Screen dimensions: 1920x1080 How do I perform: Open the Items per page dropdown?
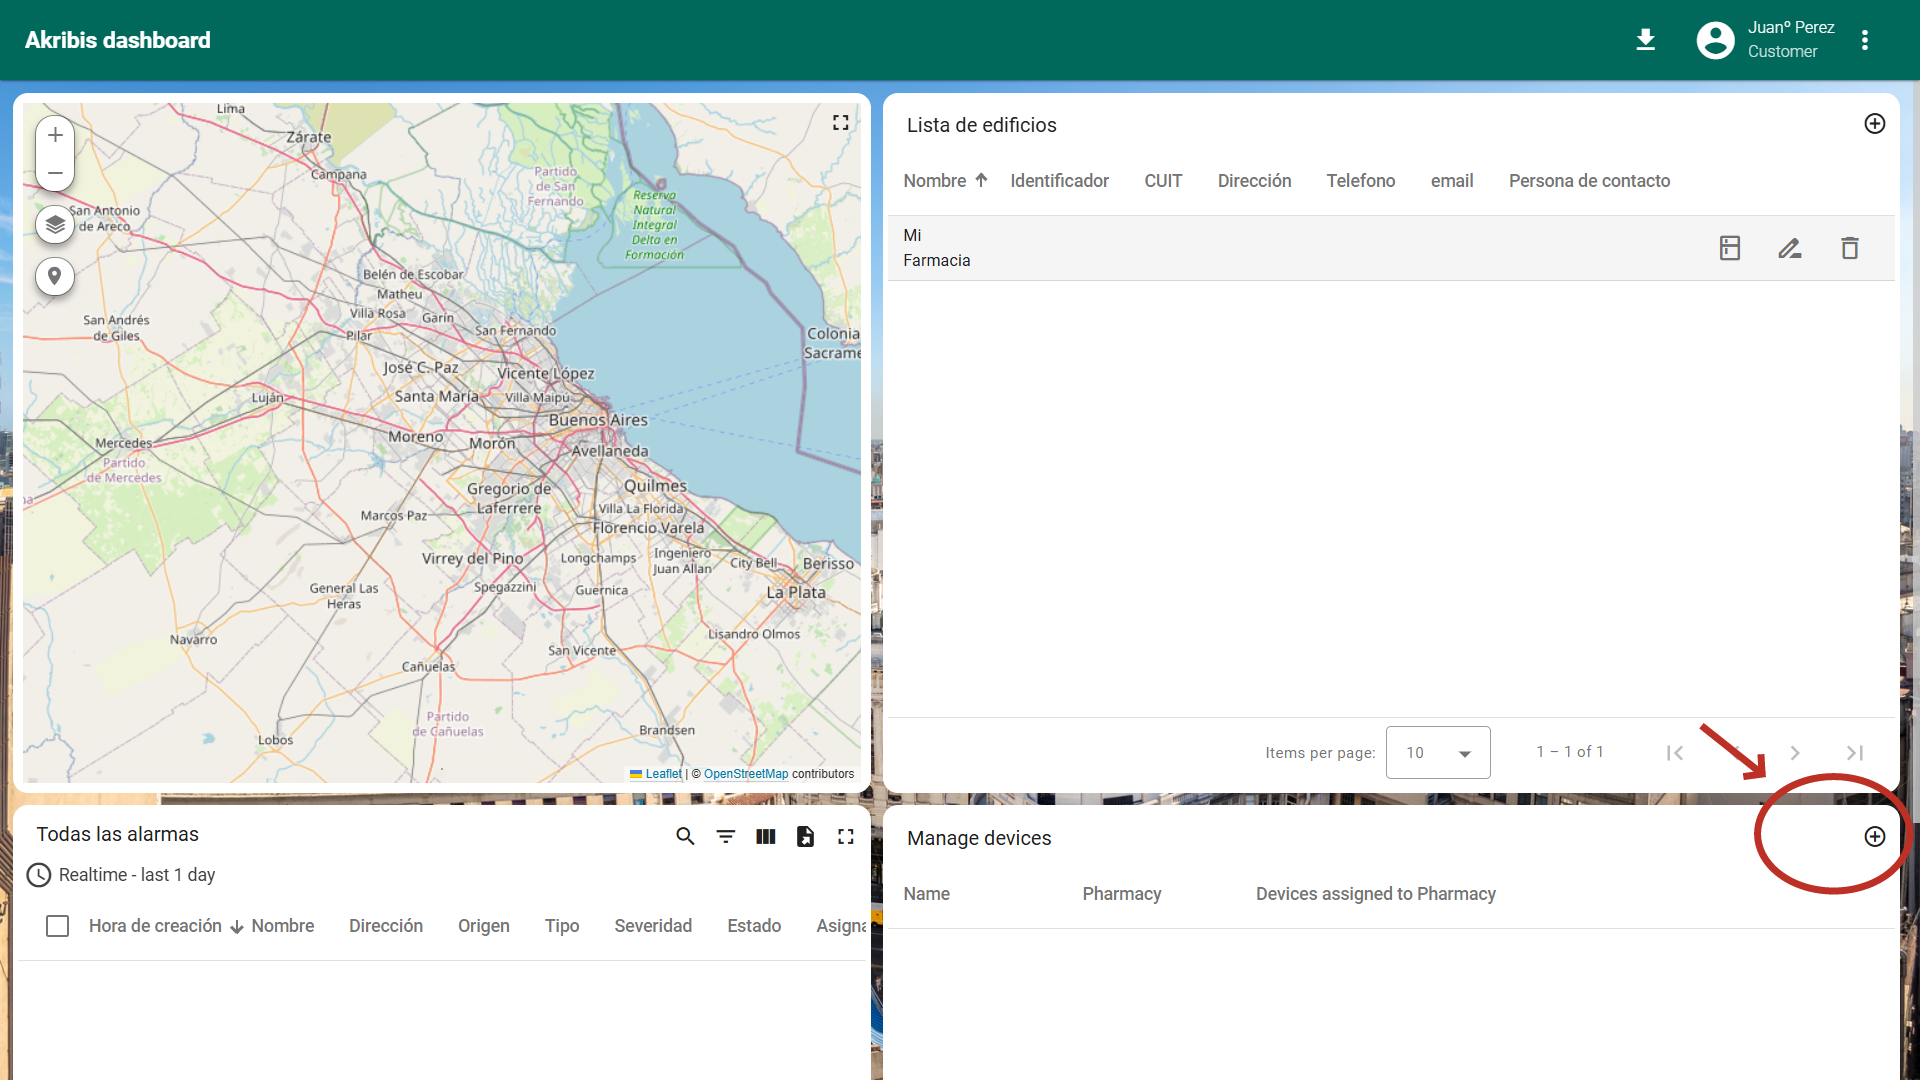(x=1437, y=753)
